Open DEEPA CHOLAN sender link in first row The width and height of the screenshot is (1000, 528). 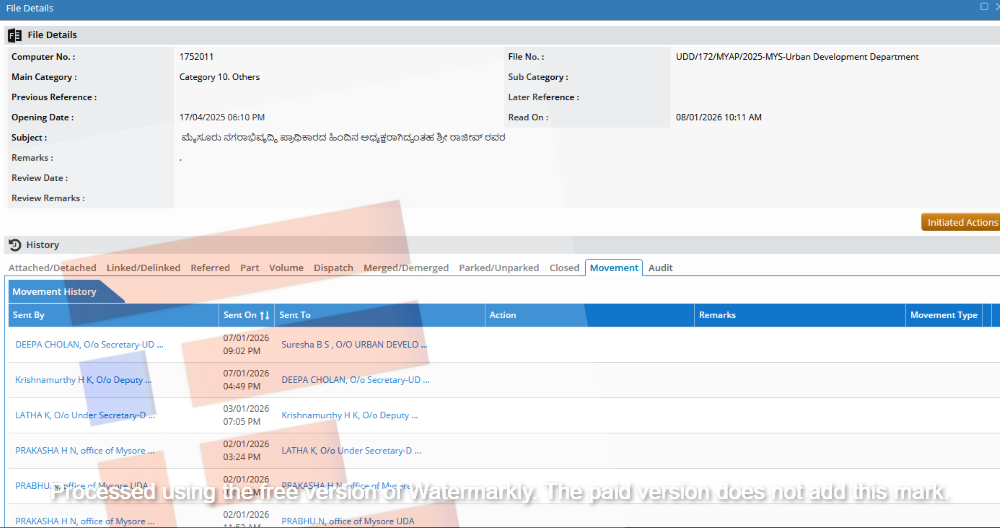click(x=89, y=344)
